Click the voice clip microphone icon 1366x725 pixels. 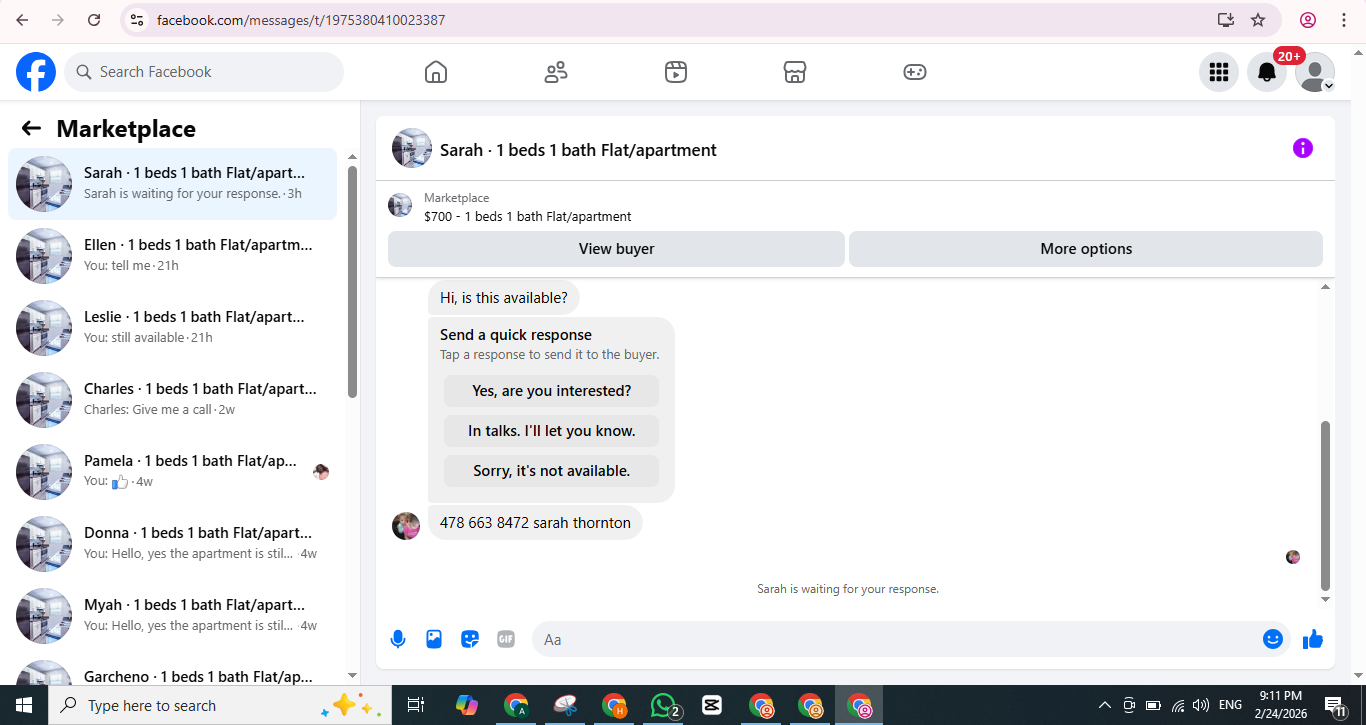click(398, 639)
